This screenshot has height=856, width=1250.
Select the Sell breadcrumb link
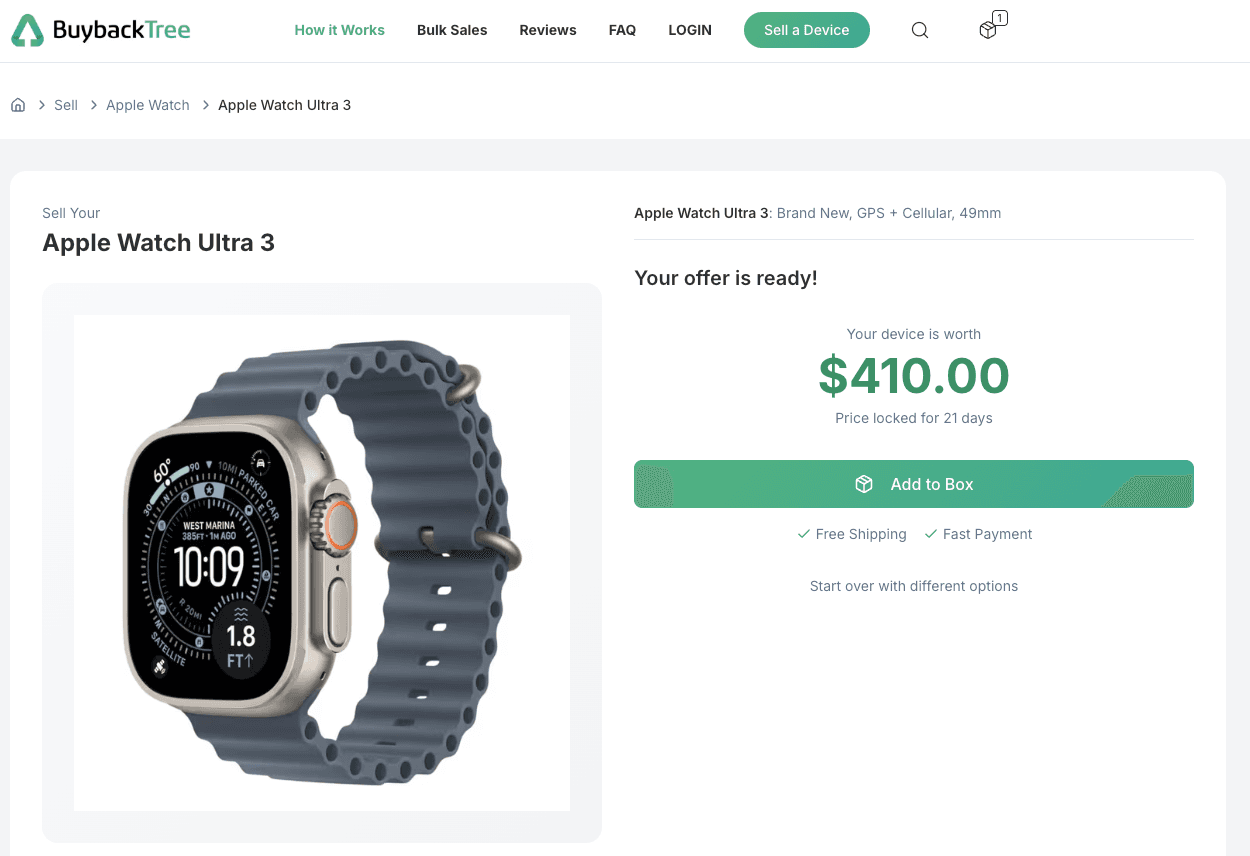click(66, 105)
